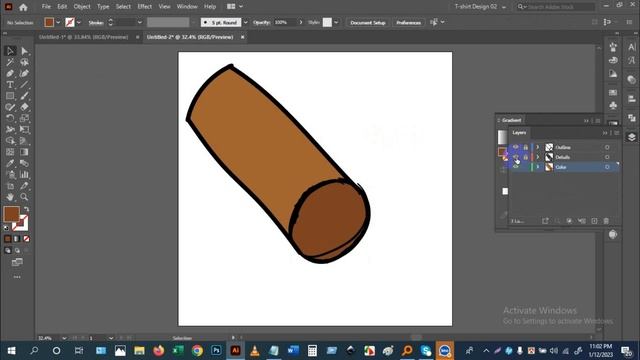Select the Slice tool
The width and height of the screenshot is (640, 360).
coord(24,186)
